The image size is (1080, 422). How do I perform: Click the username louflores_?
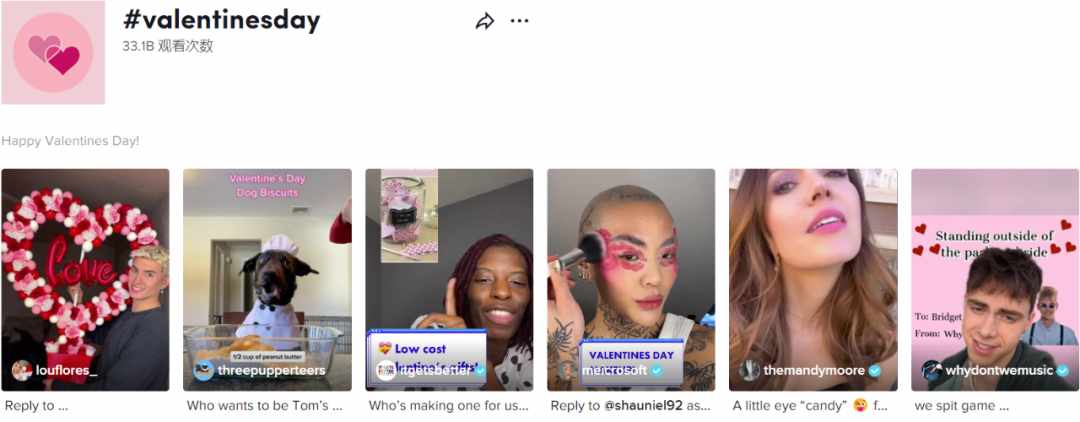67,371
